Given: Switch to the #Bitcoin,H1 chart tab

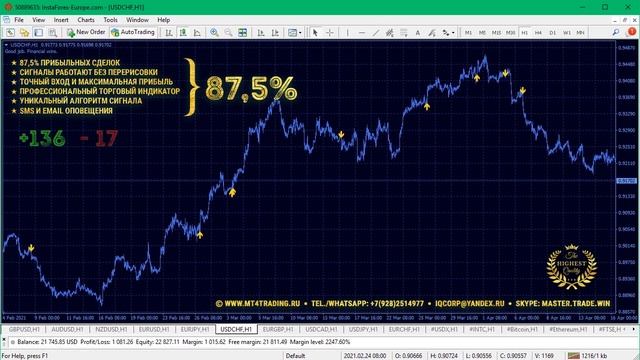Looking at the screenshot, I should point(522,329).
